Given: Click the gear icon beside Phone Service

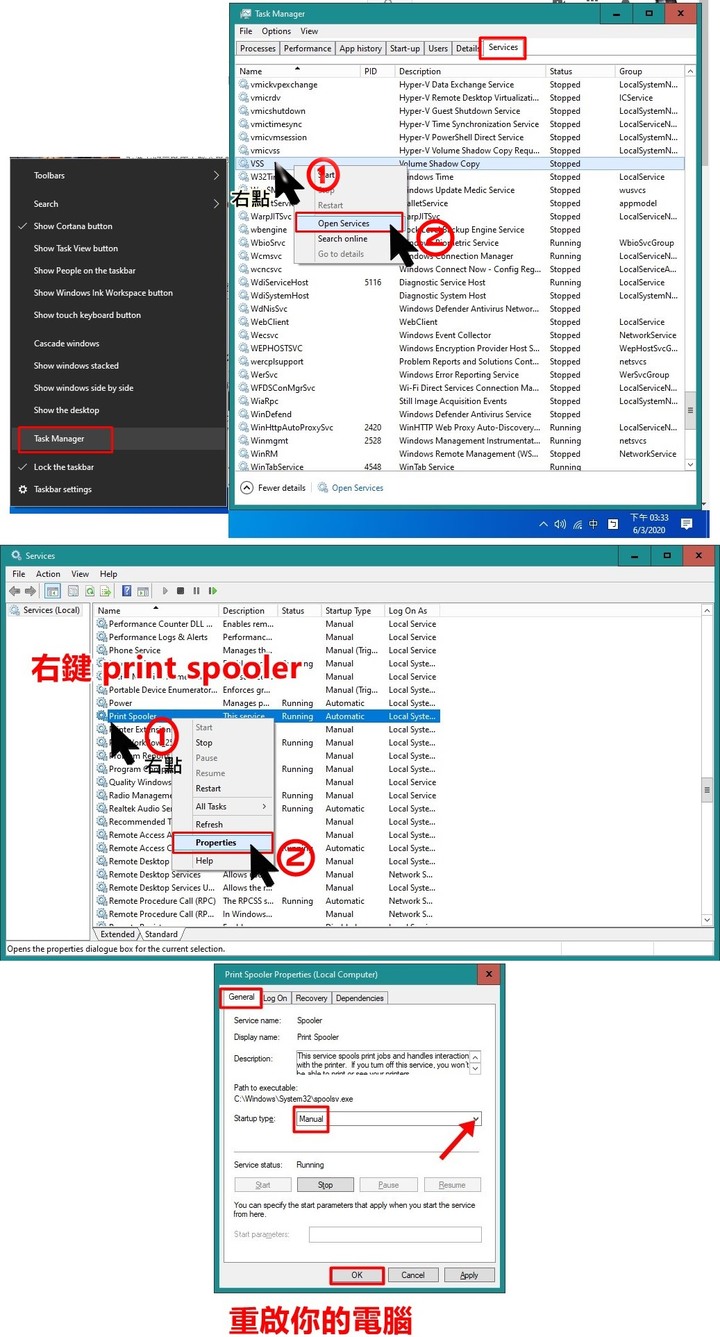Looking at the screenshot, I should [101, 650].
